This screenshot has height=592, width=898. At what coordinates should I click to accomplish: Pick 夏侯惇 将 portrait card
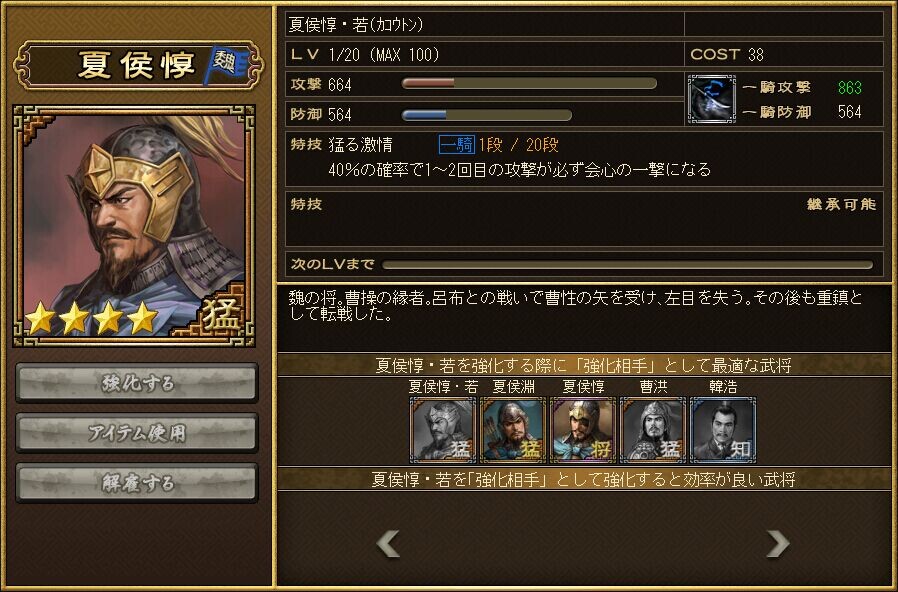click(582, 429)
